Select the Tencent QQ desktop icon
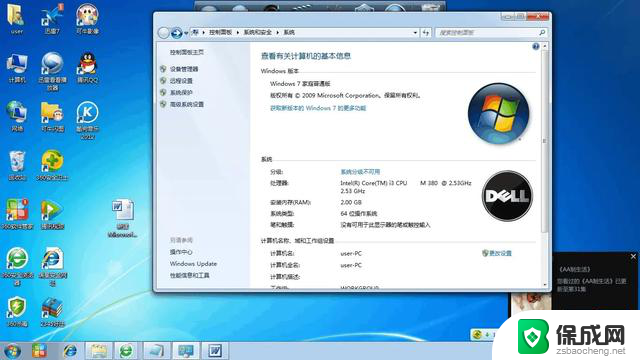The image size is (640, 360). point(87,68)
